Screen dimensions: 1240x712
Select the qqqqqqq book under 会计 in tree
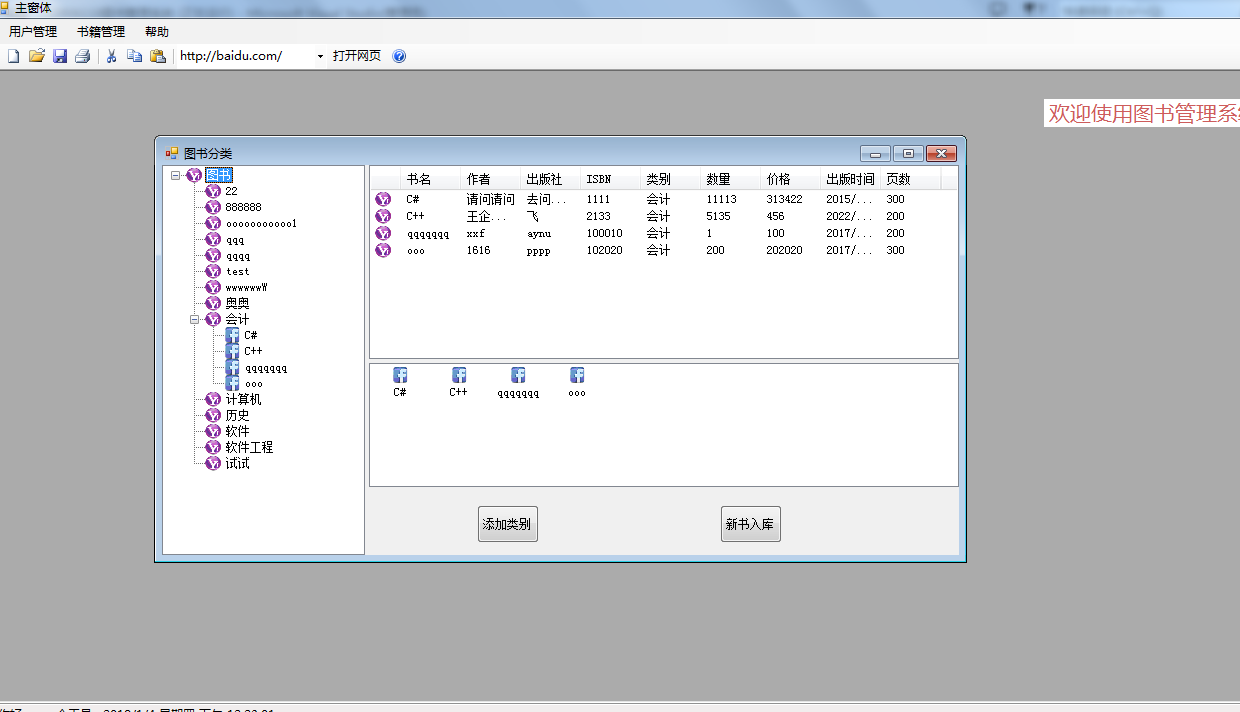266,367
